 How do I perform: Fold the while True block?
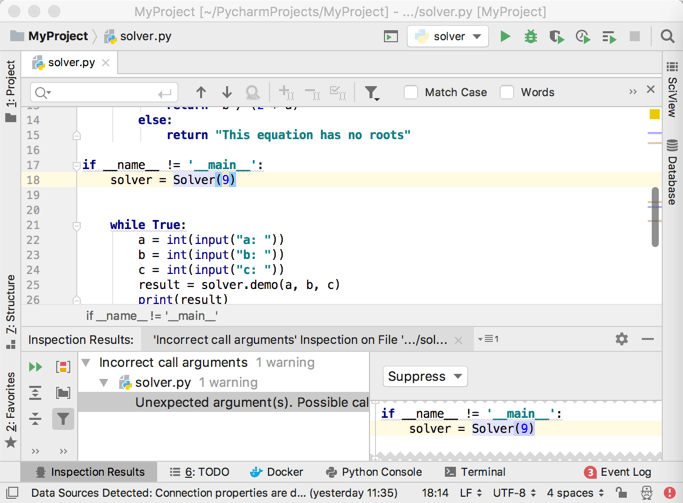[x=77, y=226]
